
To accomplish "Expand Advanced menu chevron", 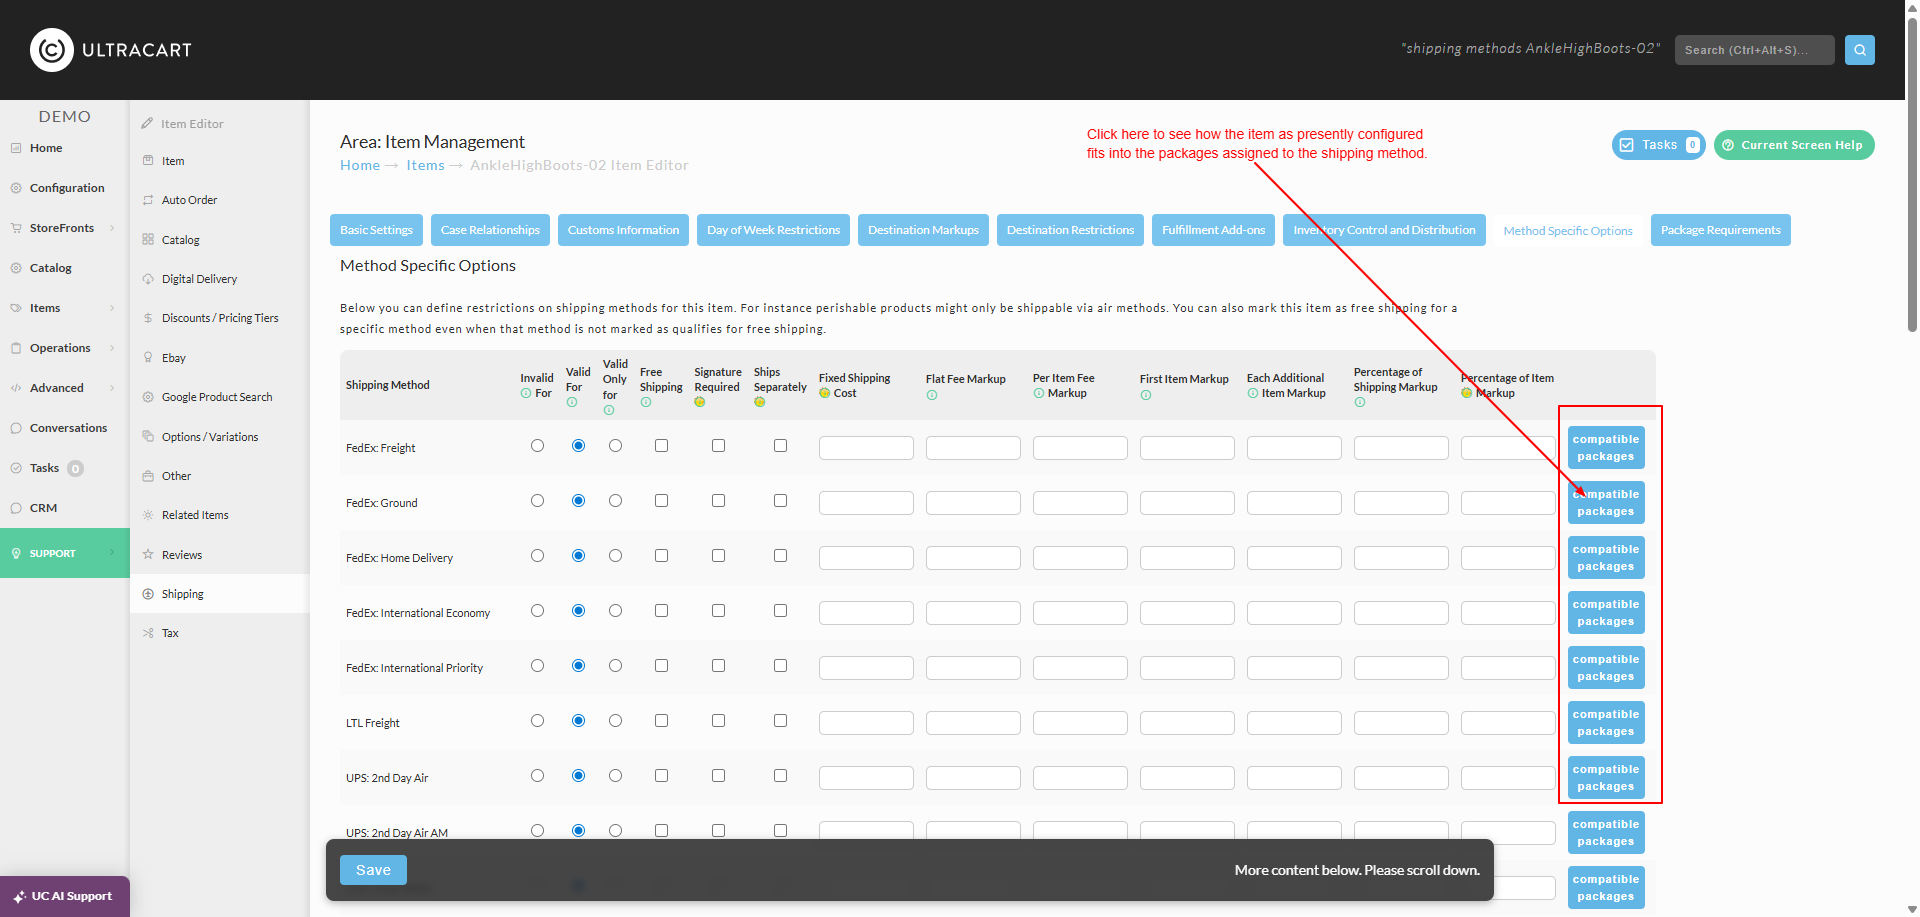I will [x=112, y=388].
